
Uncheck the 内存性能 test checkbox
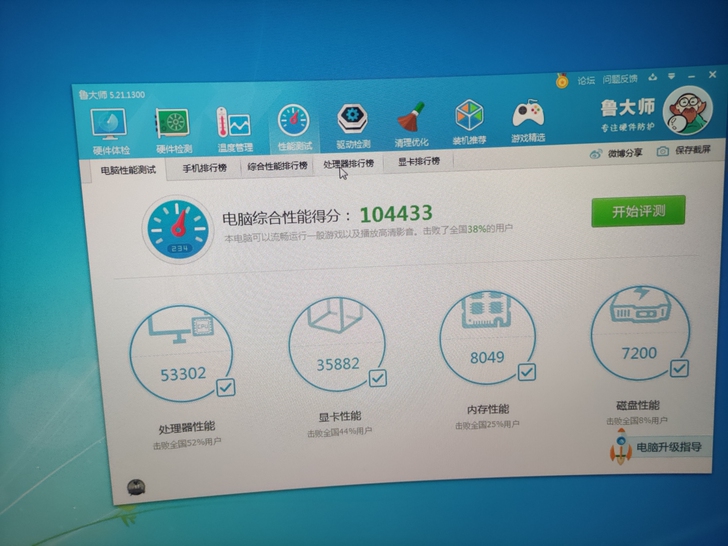[527, 372]
